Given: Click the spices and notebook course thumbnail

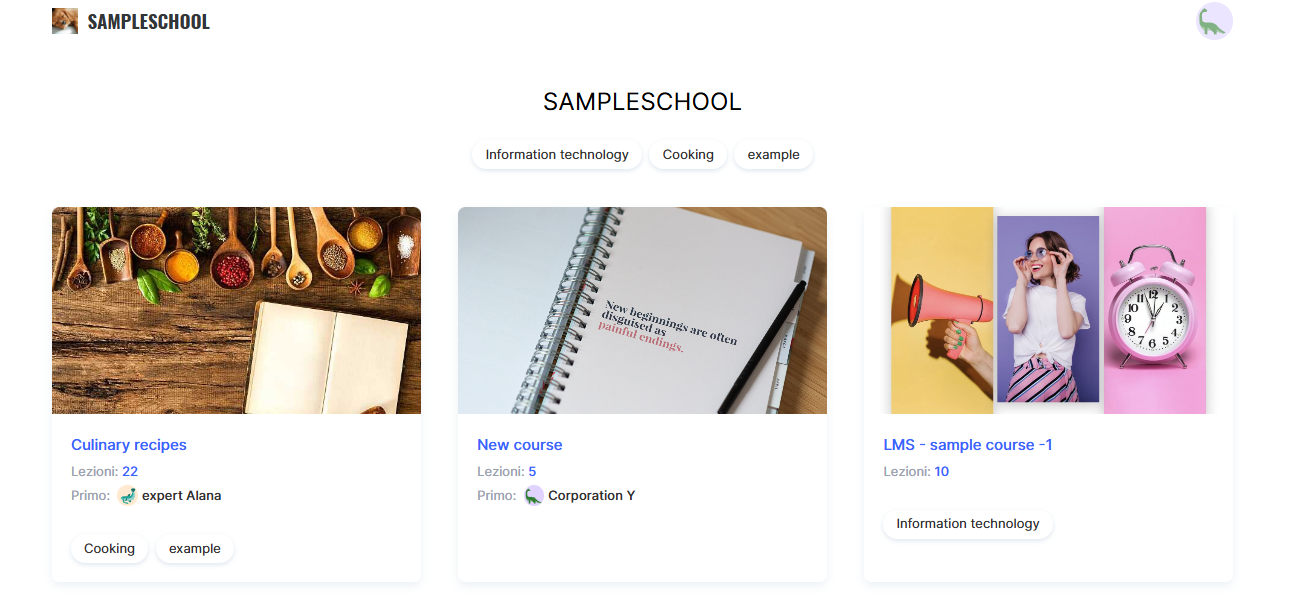Looking at the screenshot, I should point(236,310).
